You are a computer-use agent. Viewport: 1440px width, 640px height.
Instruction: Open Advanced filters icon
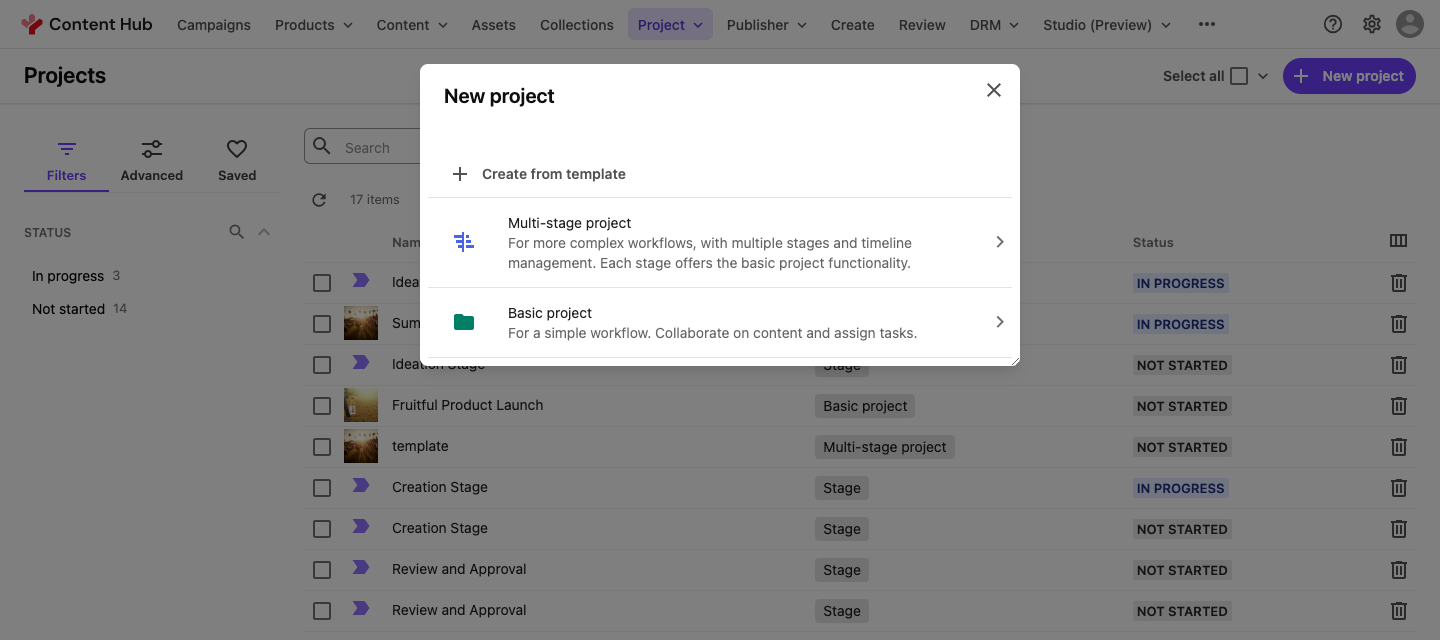click(x=151, y=147)
